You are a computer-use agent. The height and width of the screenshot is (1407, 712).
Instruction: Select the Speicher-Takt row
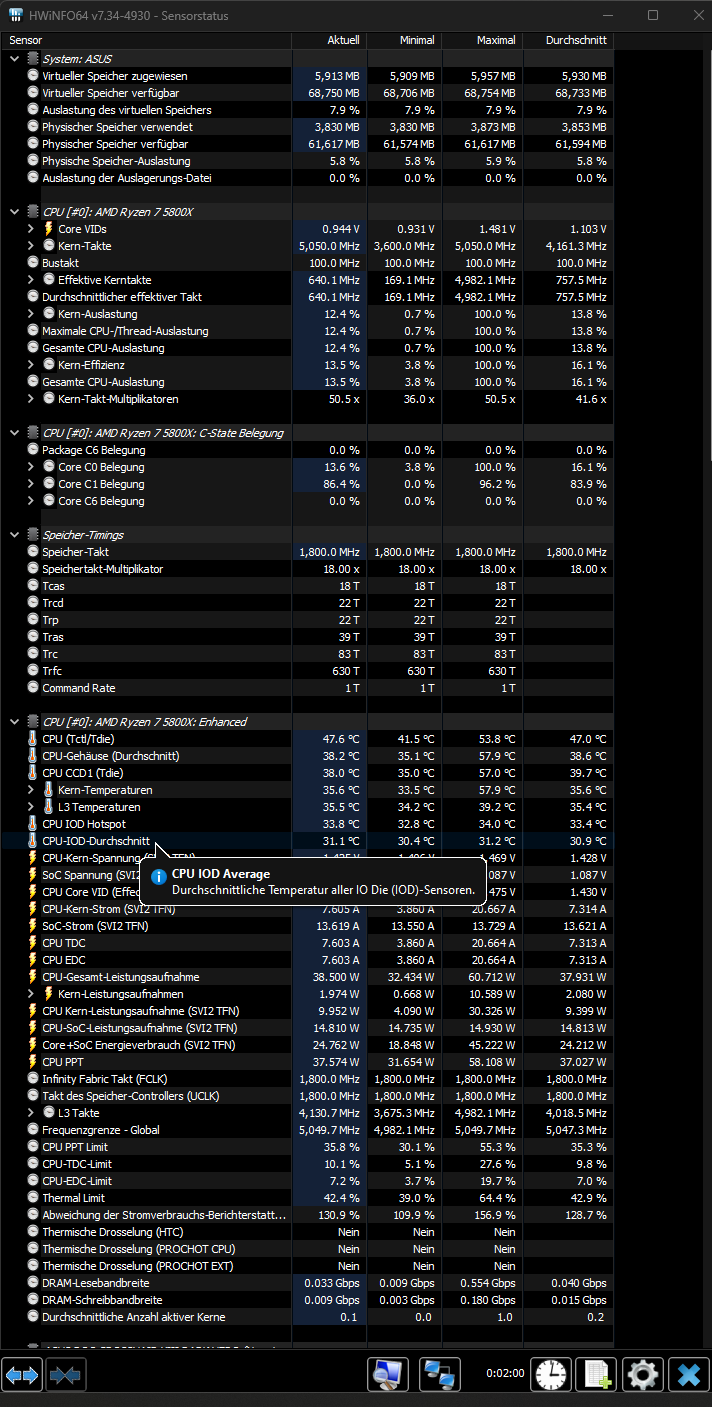(306, 552)
